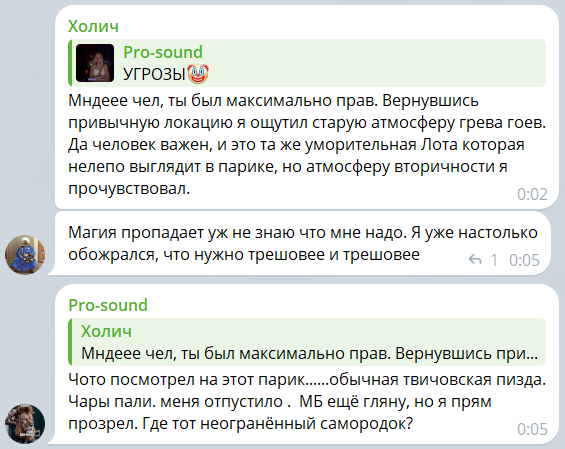Click the green bar of Холич quote

pos(70,342)
